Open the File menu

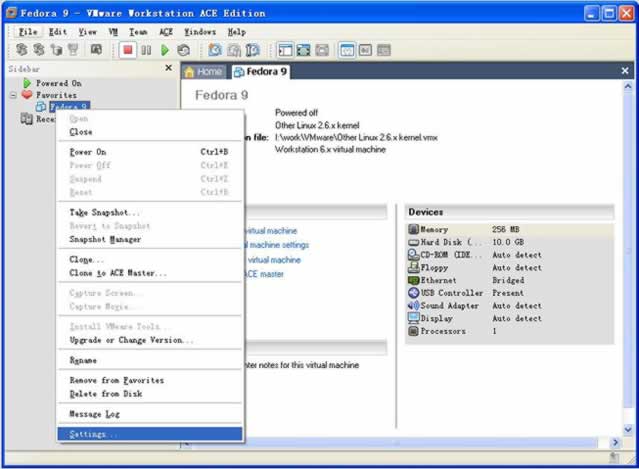28,32
